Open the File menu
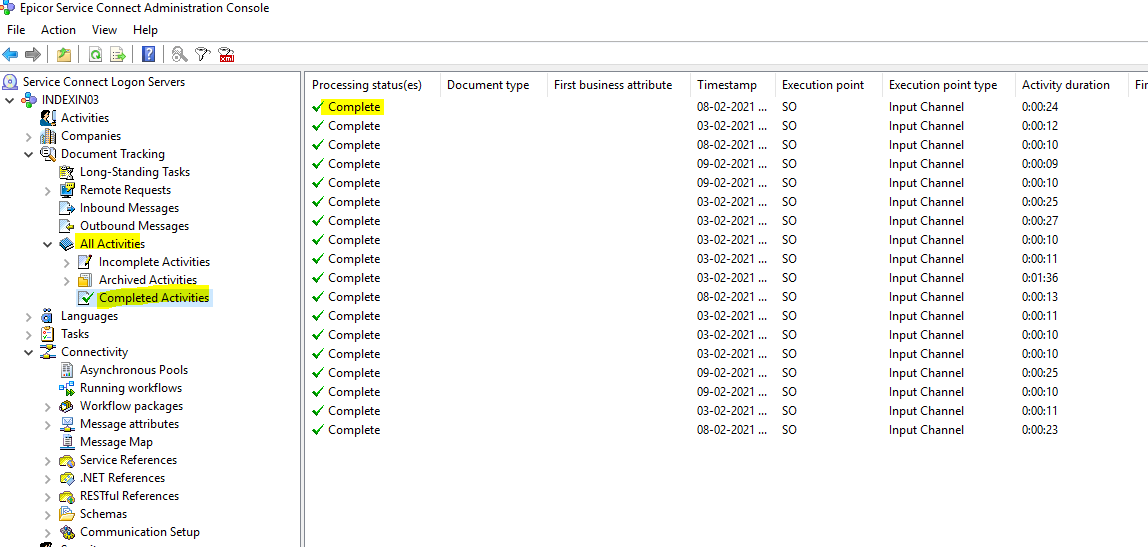 pos(16,30)
